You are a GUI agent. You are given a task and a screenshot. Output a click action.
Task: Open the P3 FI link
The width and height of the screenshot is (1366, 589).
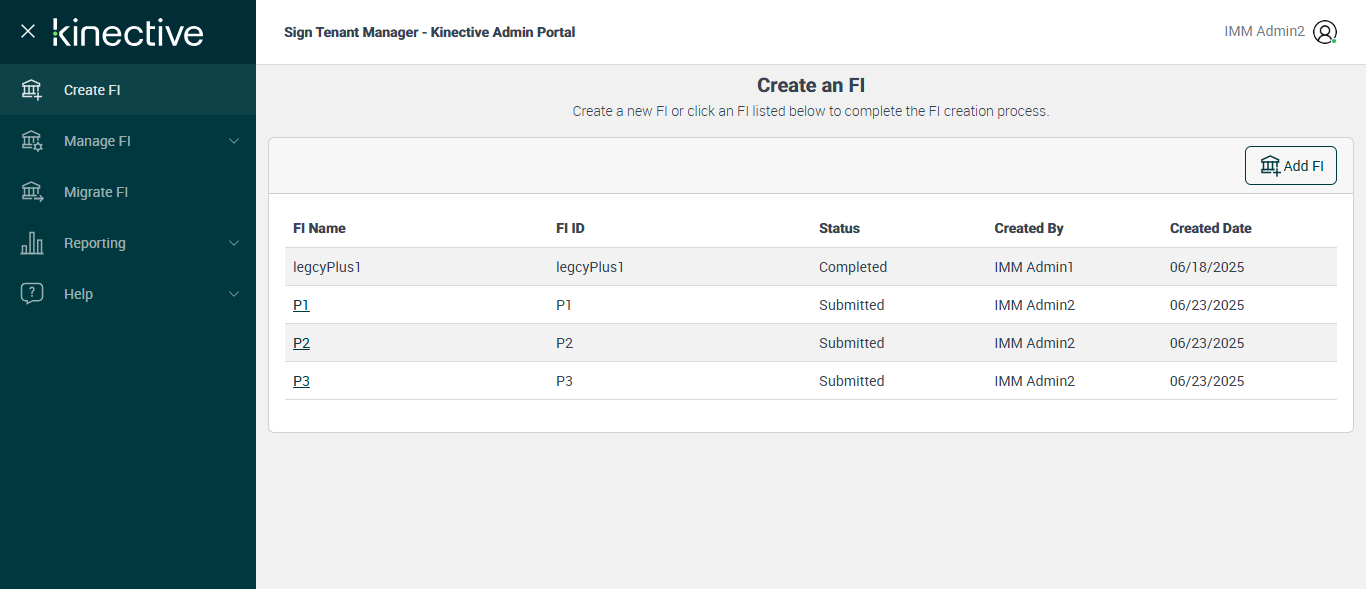coord(301,381)
